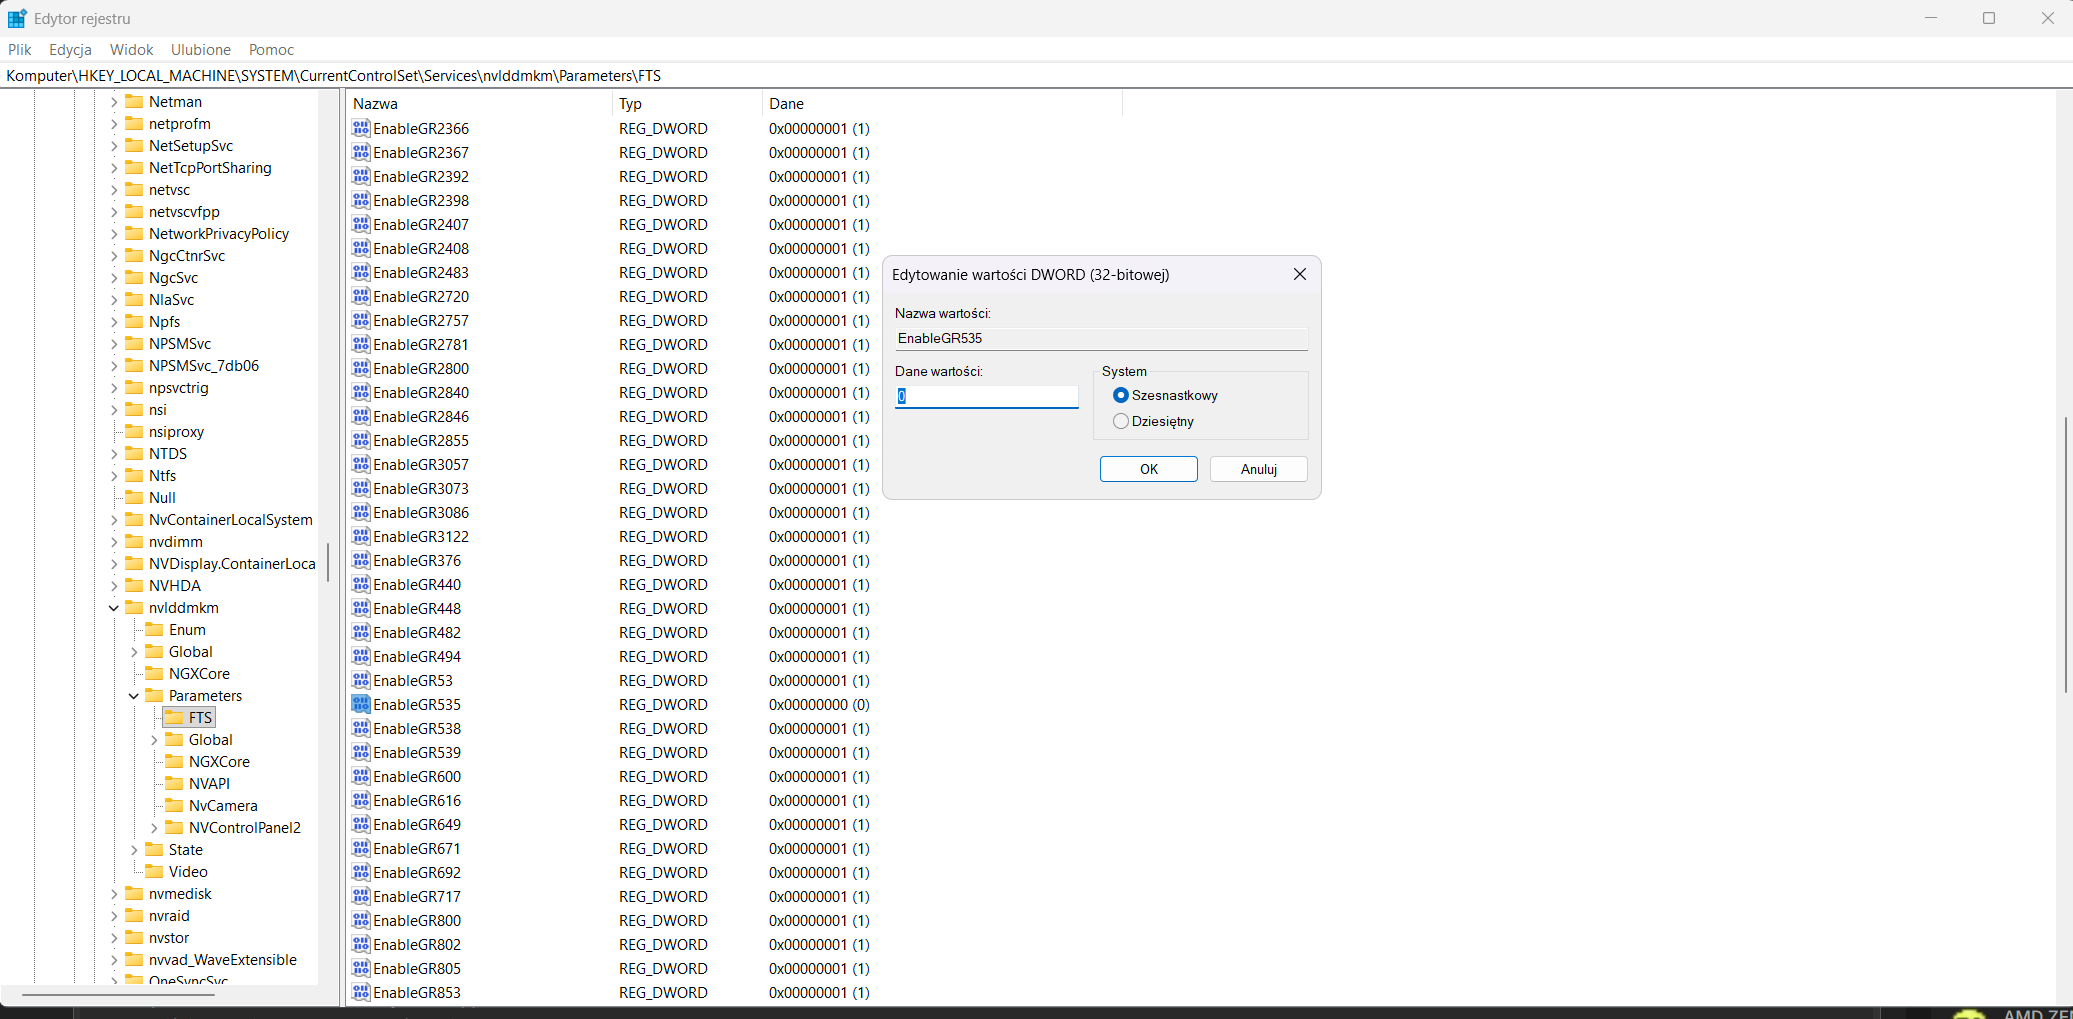The image size is (2073, 1019).
Task: Open the Ulubione menu
Action: pyautogui.click(x=200, y=49)
